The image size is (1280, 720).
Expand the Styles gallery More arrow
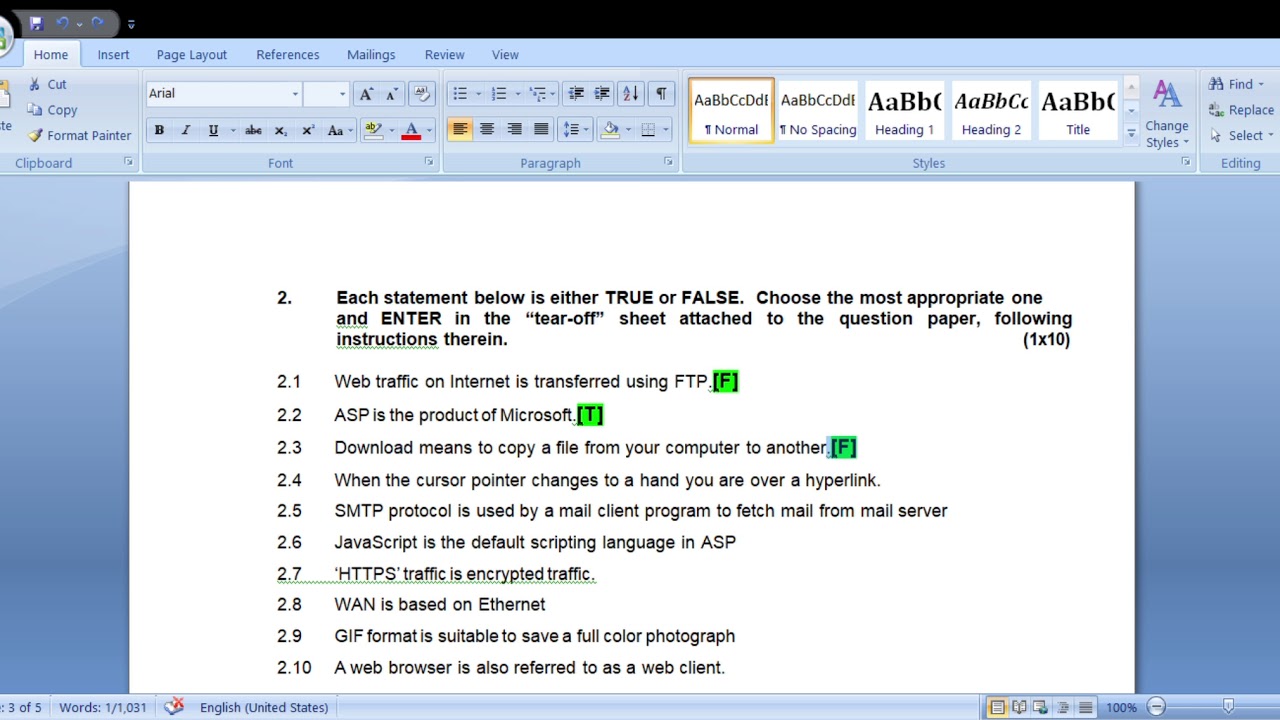tap(1131, 133)
